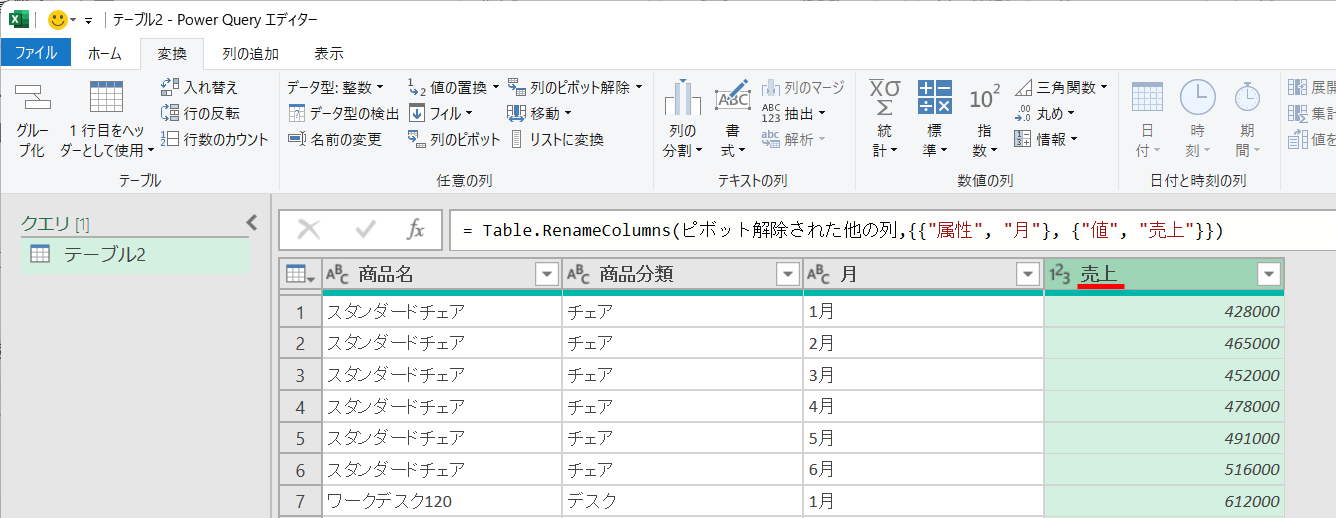Image resolution: width=1336 pixels, height=518 pixels.
Task: Click the 6月 cell
Action: pos(923,469)
